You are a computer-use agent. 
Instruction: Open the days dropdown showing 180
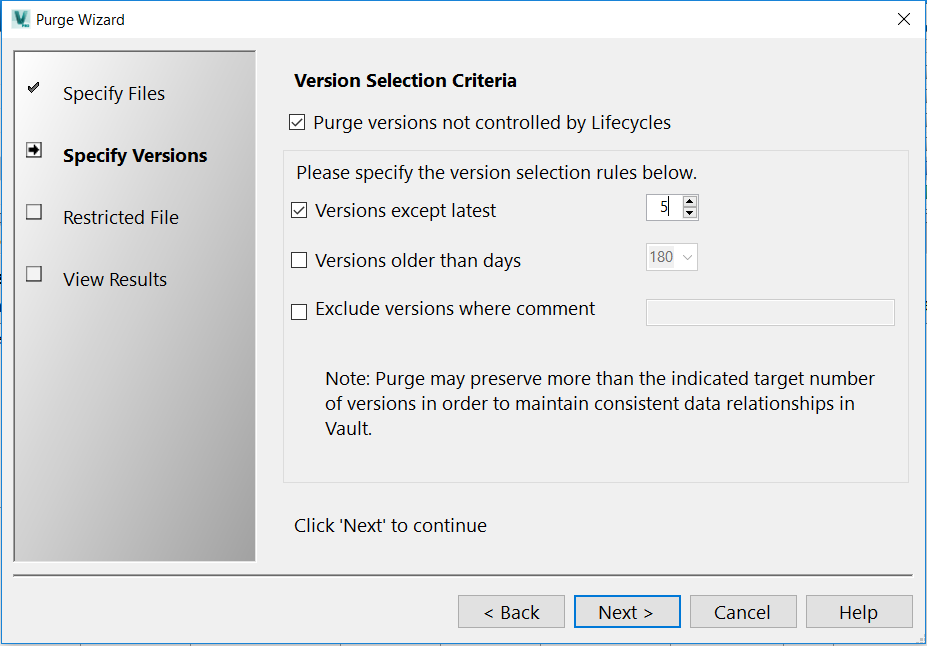pyautogui.click(x=687, y=257)
